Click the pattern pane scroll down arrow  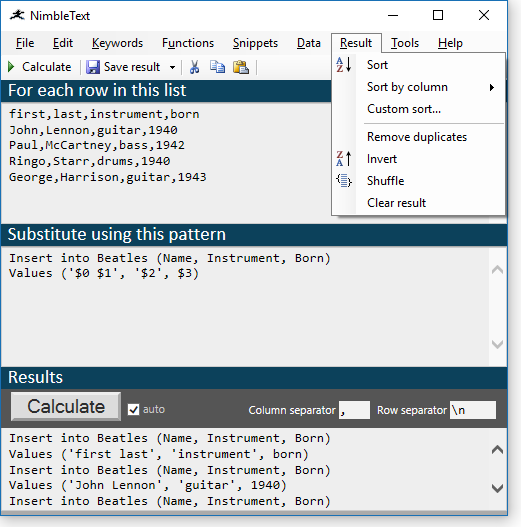[x=497, y=344]
